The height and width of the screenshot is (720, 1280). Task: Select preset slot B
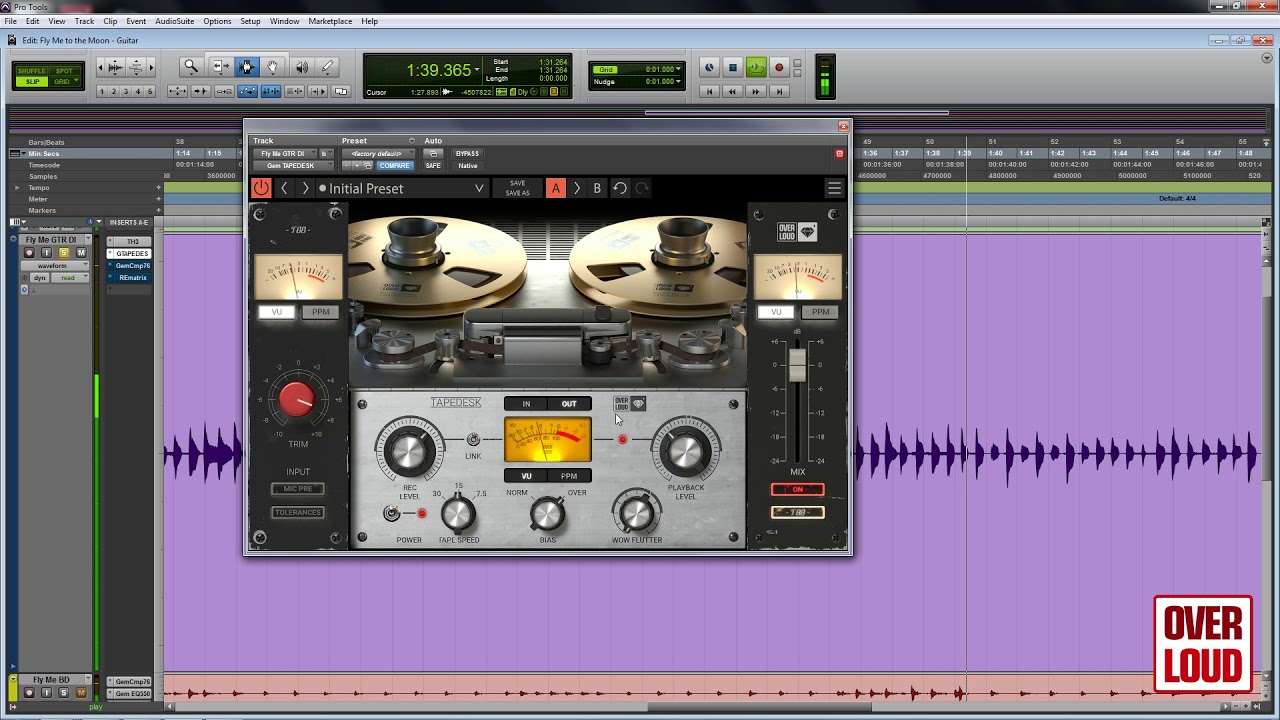(597, 188)
